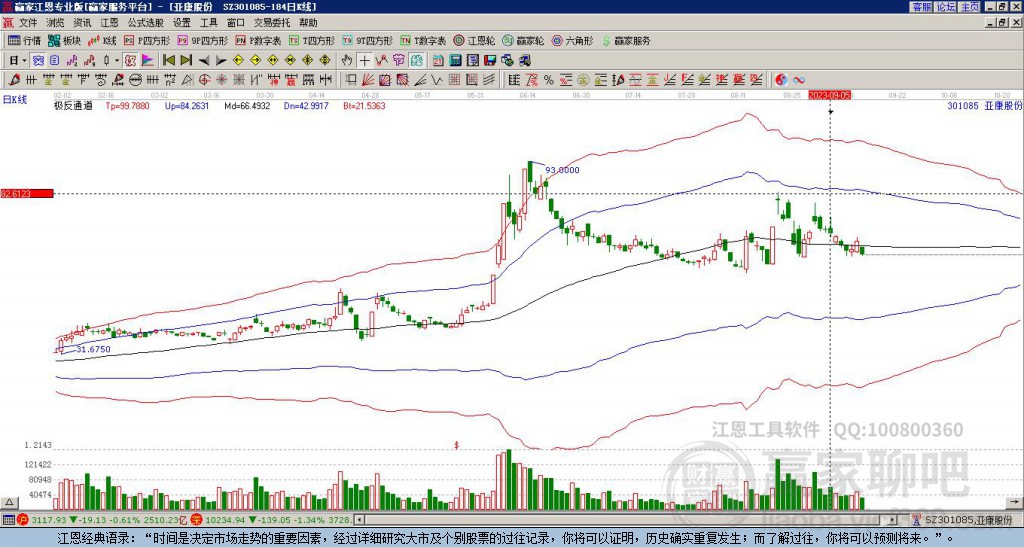Image resolution: width=1024 pixels, height=548 pixels.
Task: Click the save floppy disk icon
Action: click(x=490, y=61)
